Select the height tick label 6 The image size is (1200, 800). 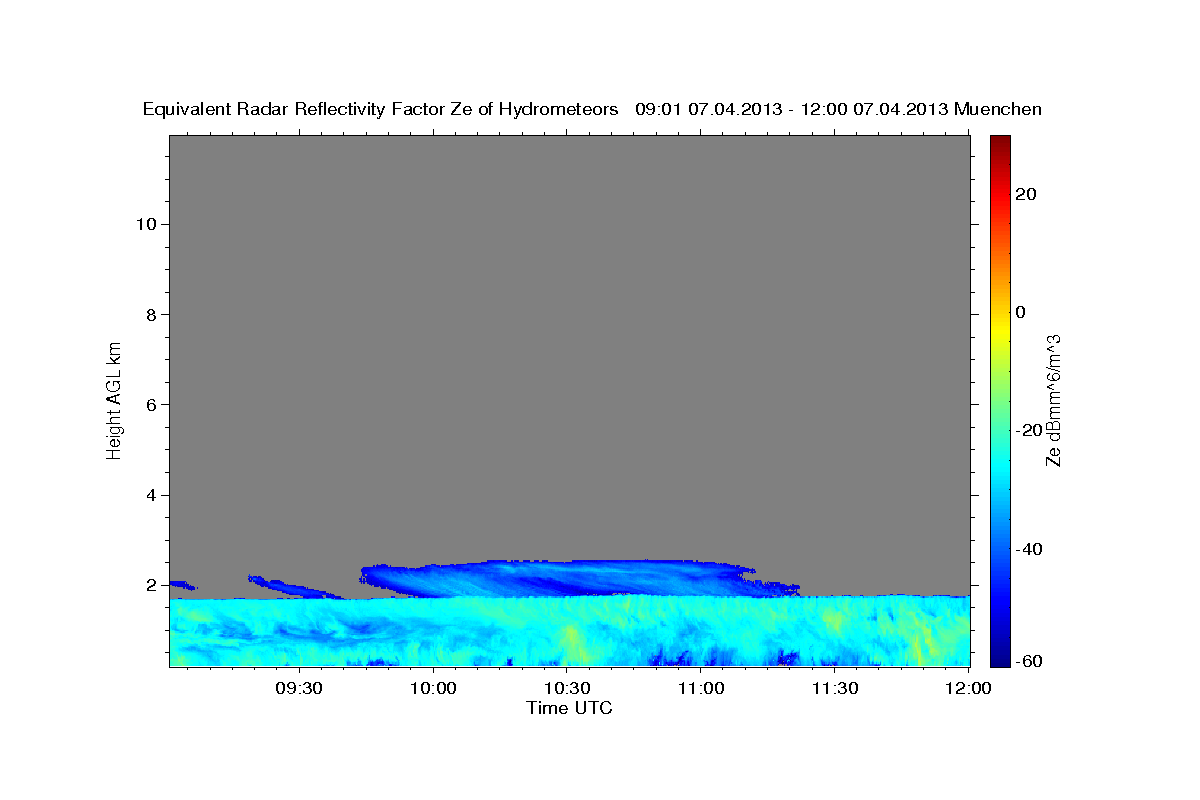pyautogui.click(x=150, y=404)
